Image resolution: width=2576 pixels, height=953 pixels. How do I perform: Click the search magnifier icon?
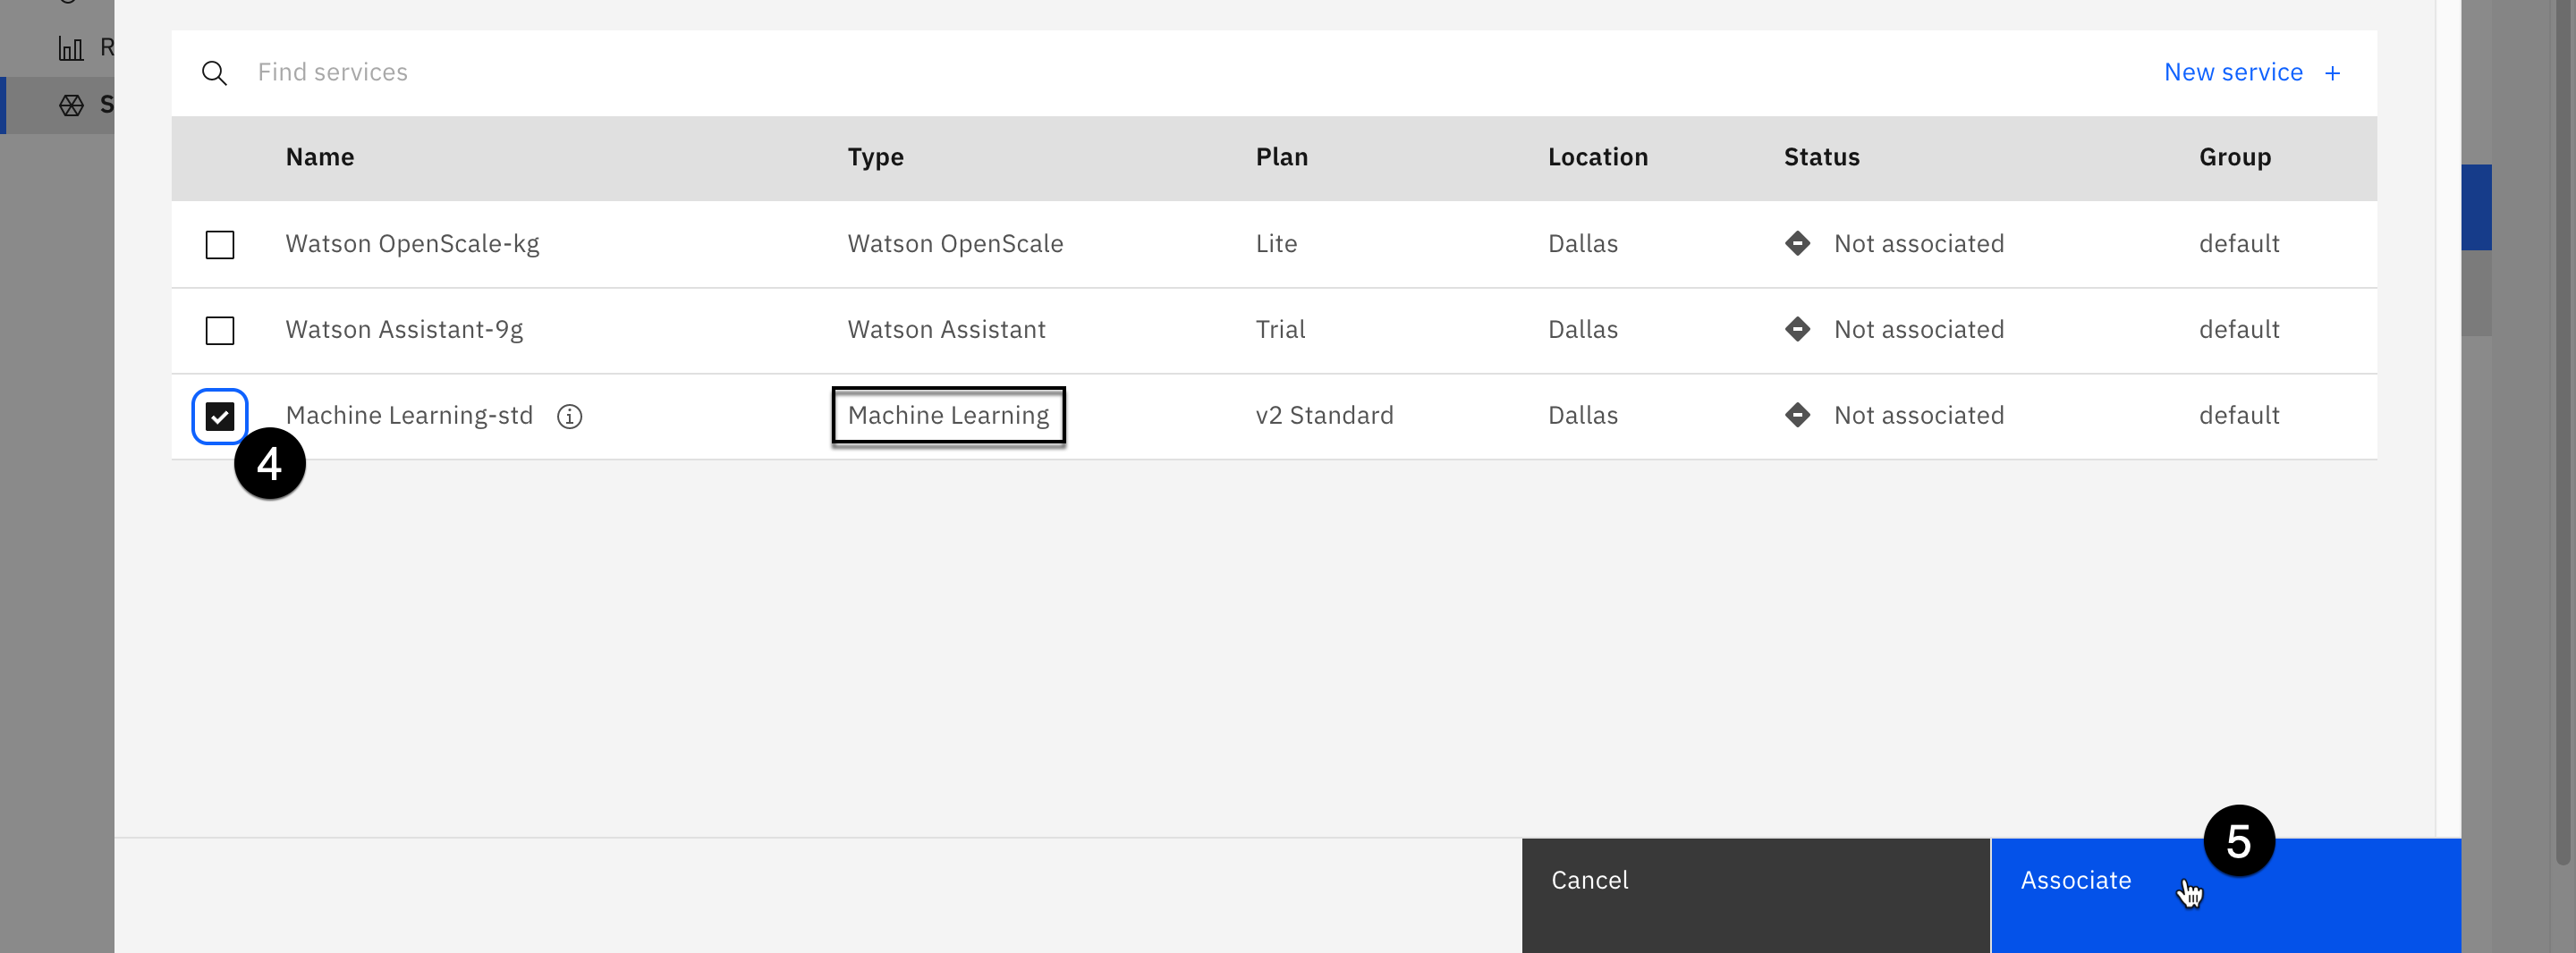[x=214, y=73]
